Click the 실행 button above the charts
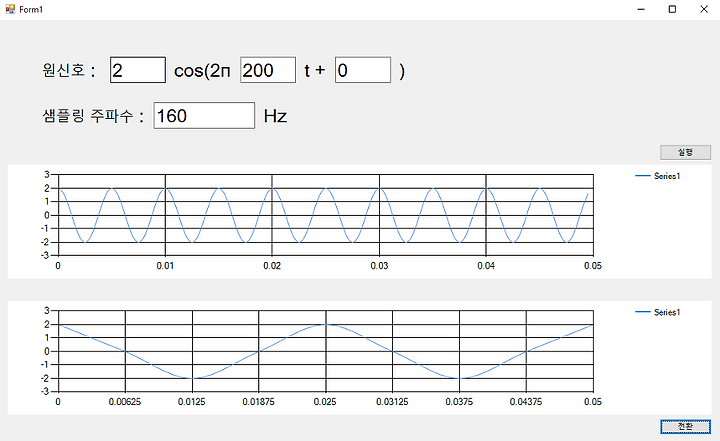Image resolution: width=720 pixels, height=441 pixels. (x=685, y=152)
